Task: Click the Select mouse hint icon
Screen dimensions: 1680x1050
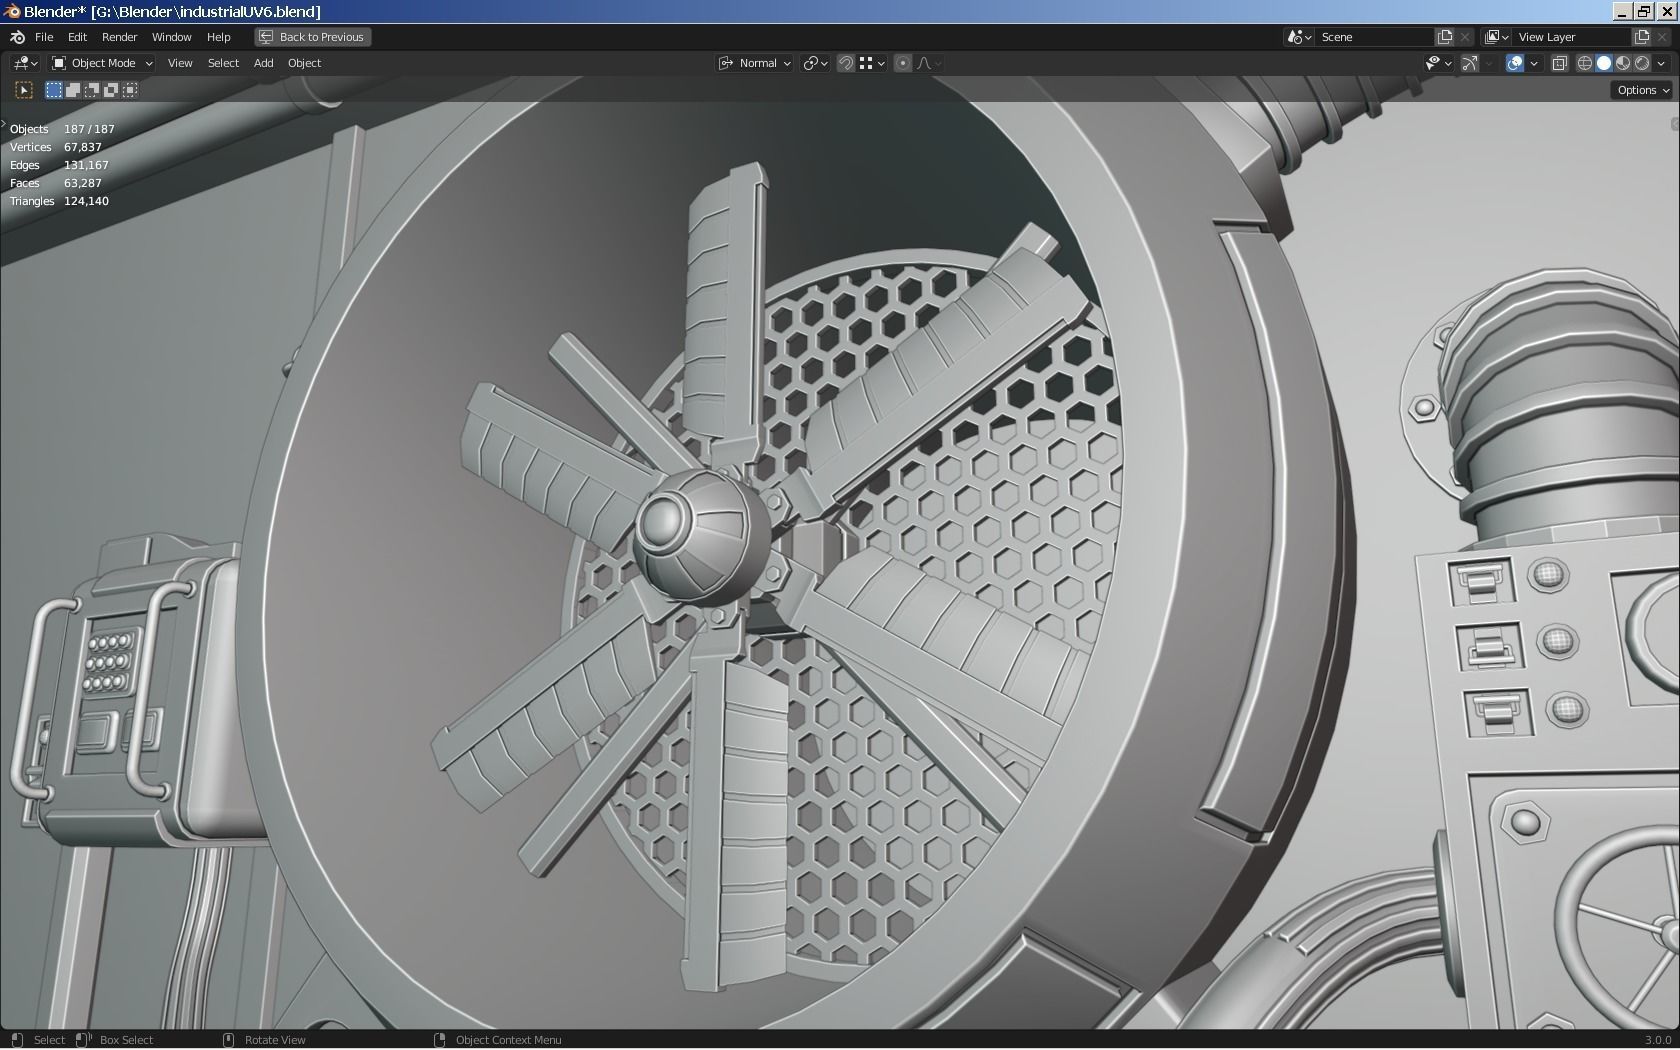Action: click(17, 1040)
